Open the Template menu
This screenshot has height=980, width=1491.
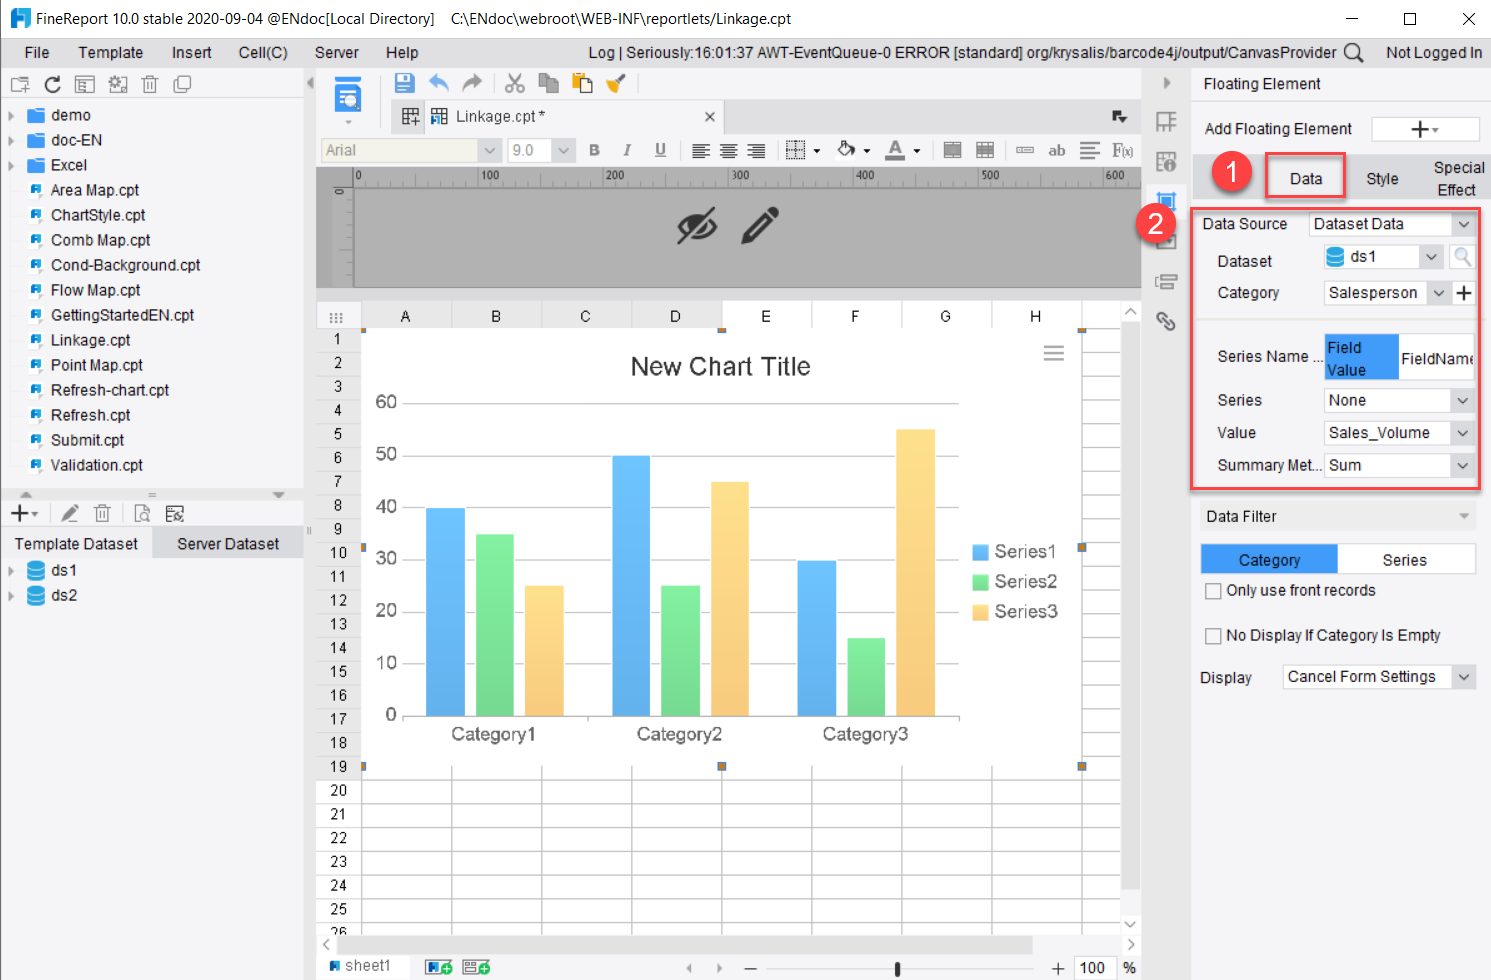tap(110, 52)
